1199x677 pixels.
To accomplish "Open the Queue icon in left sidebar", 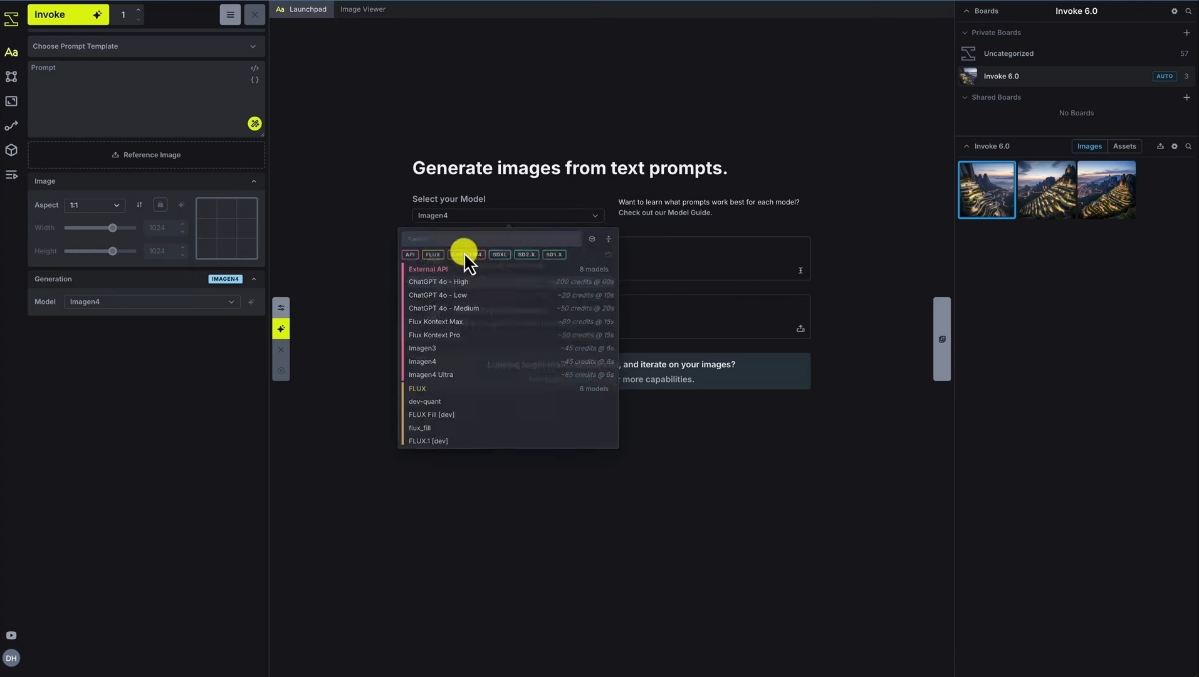I will tap(11, 175).
